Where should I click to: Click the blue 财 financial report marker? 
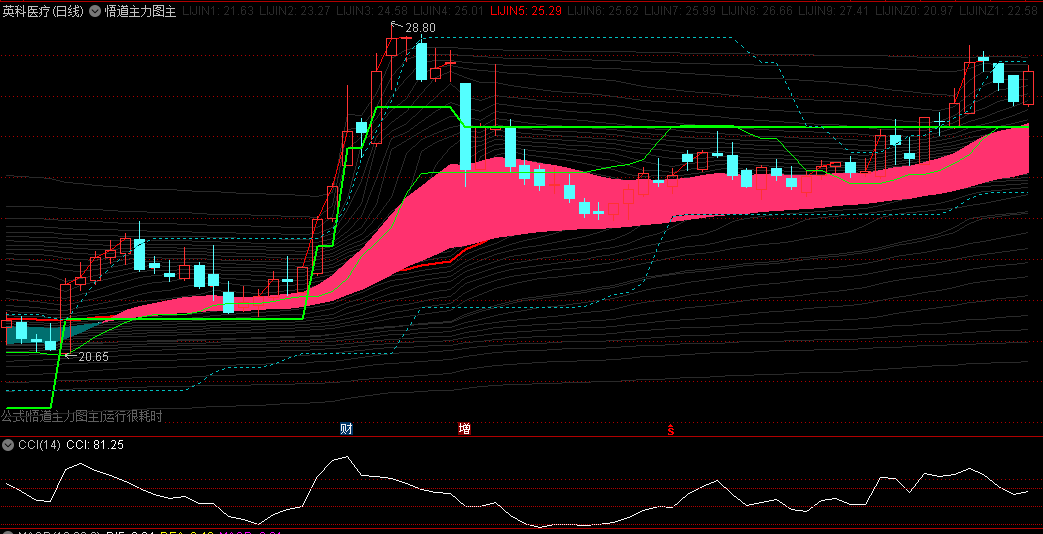click(346, 428)
